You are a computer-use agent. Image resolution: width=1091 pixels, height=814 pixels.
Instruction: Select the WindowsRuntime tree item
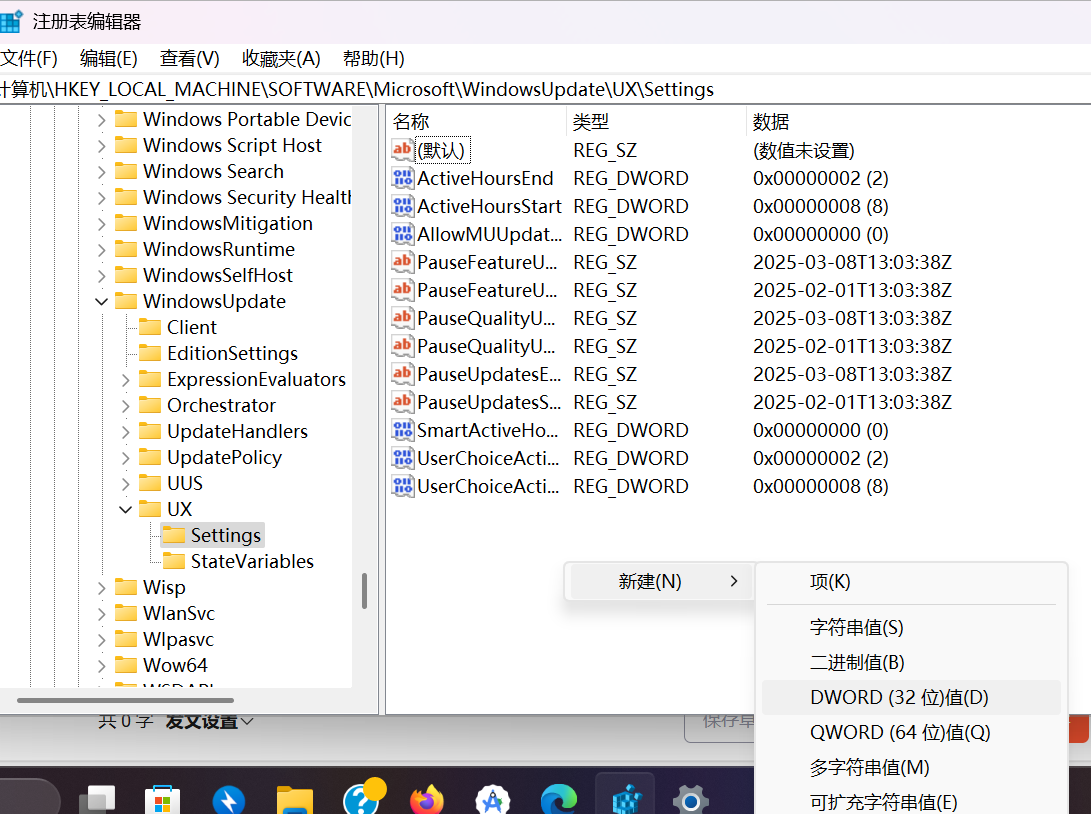click(218, 249)
